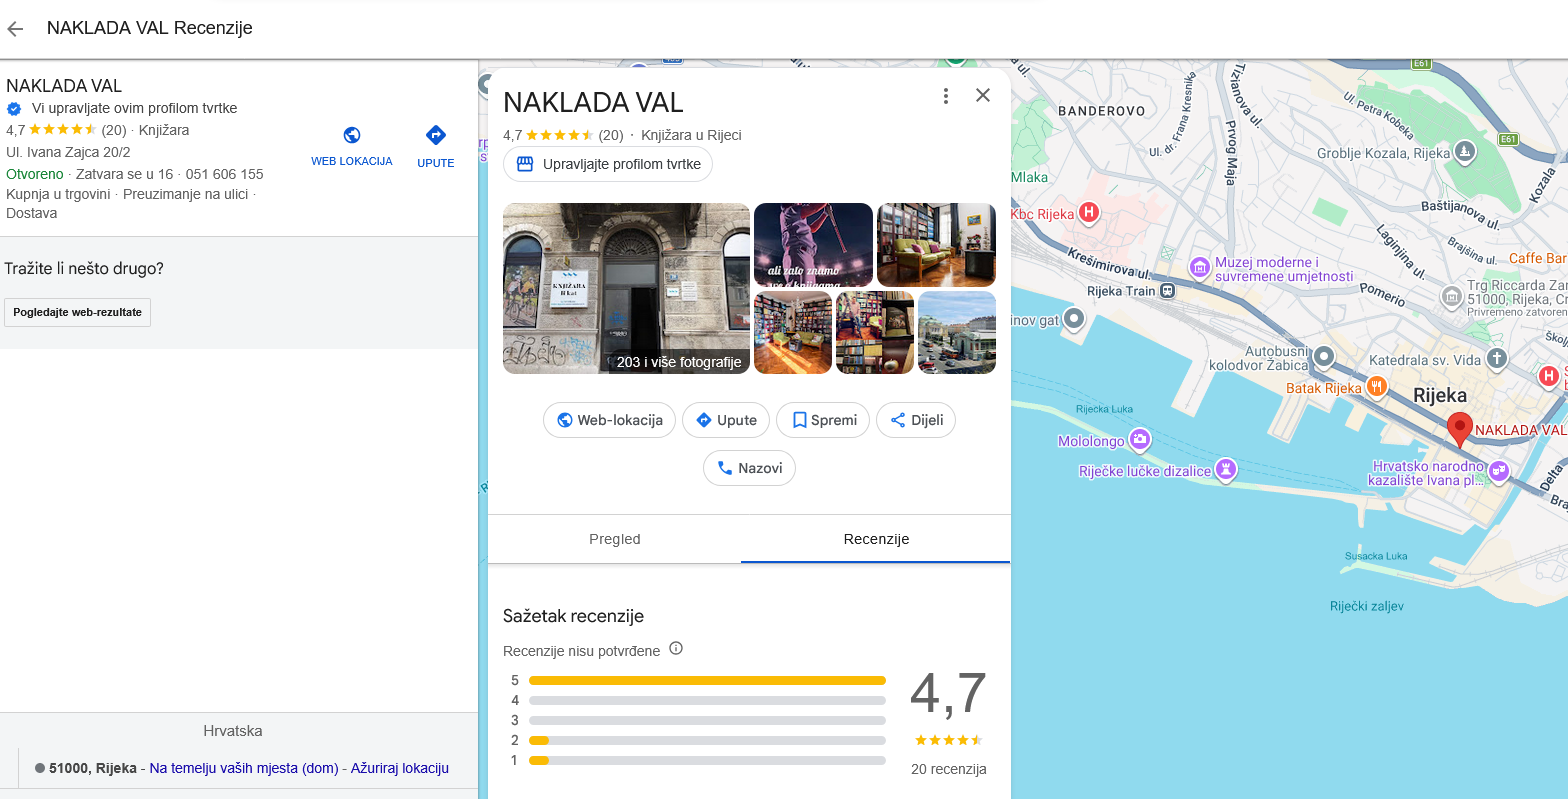Click the red NAKLADA VAL location pin
The width and height of the screenshot is (1568, 799).
[1460, 429]
